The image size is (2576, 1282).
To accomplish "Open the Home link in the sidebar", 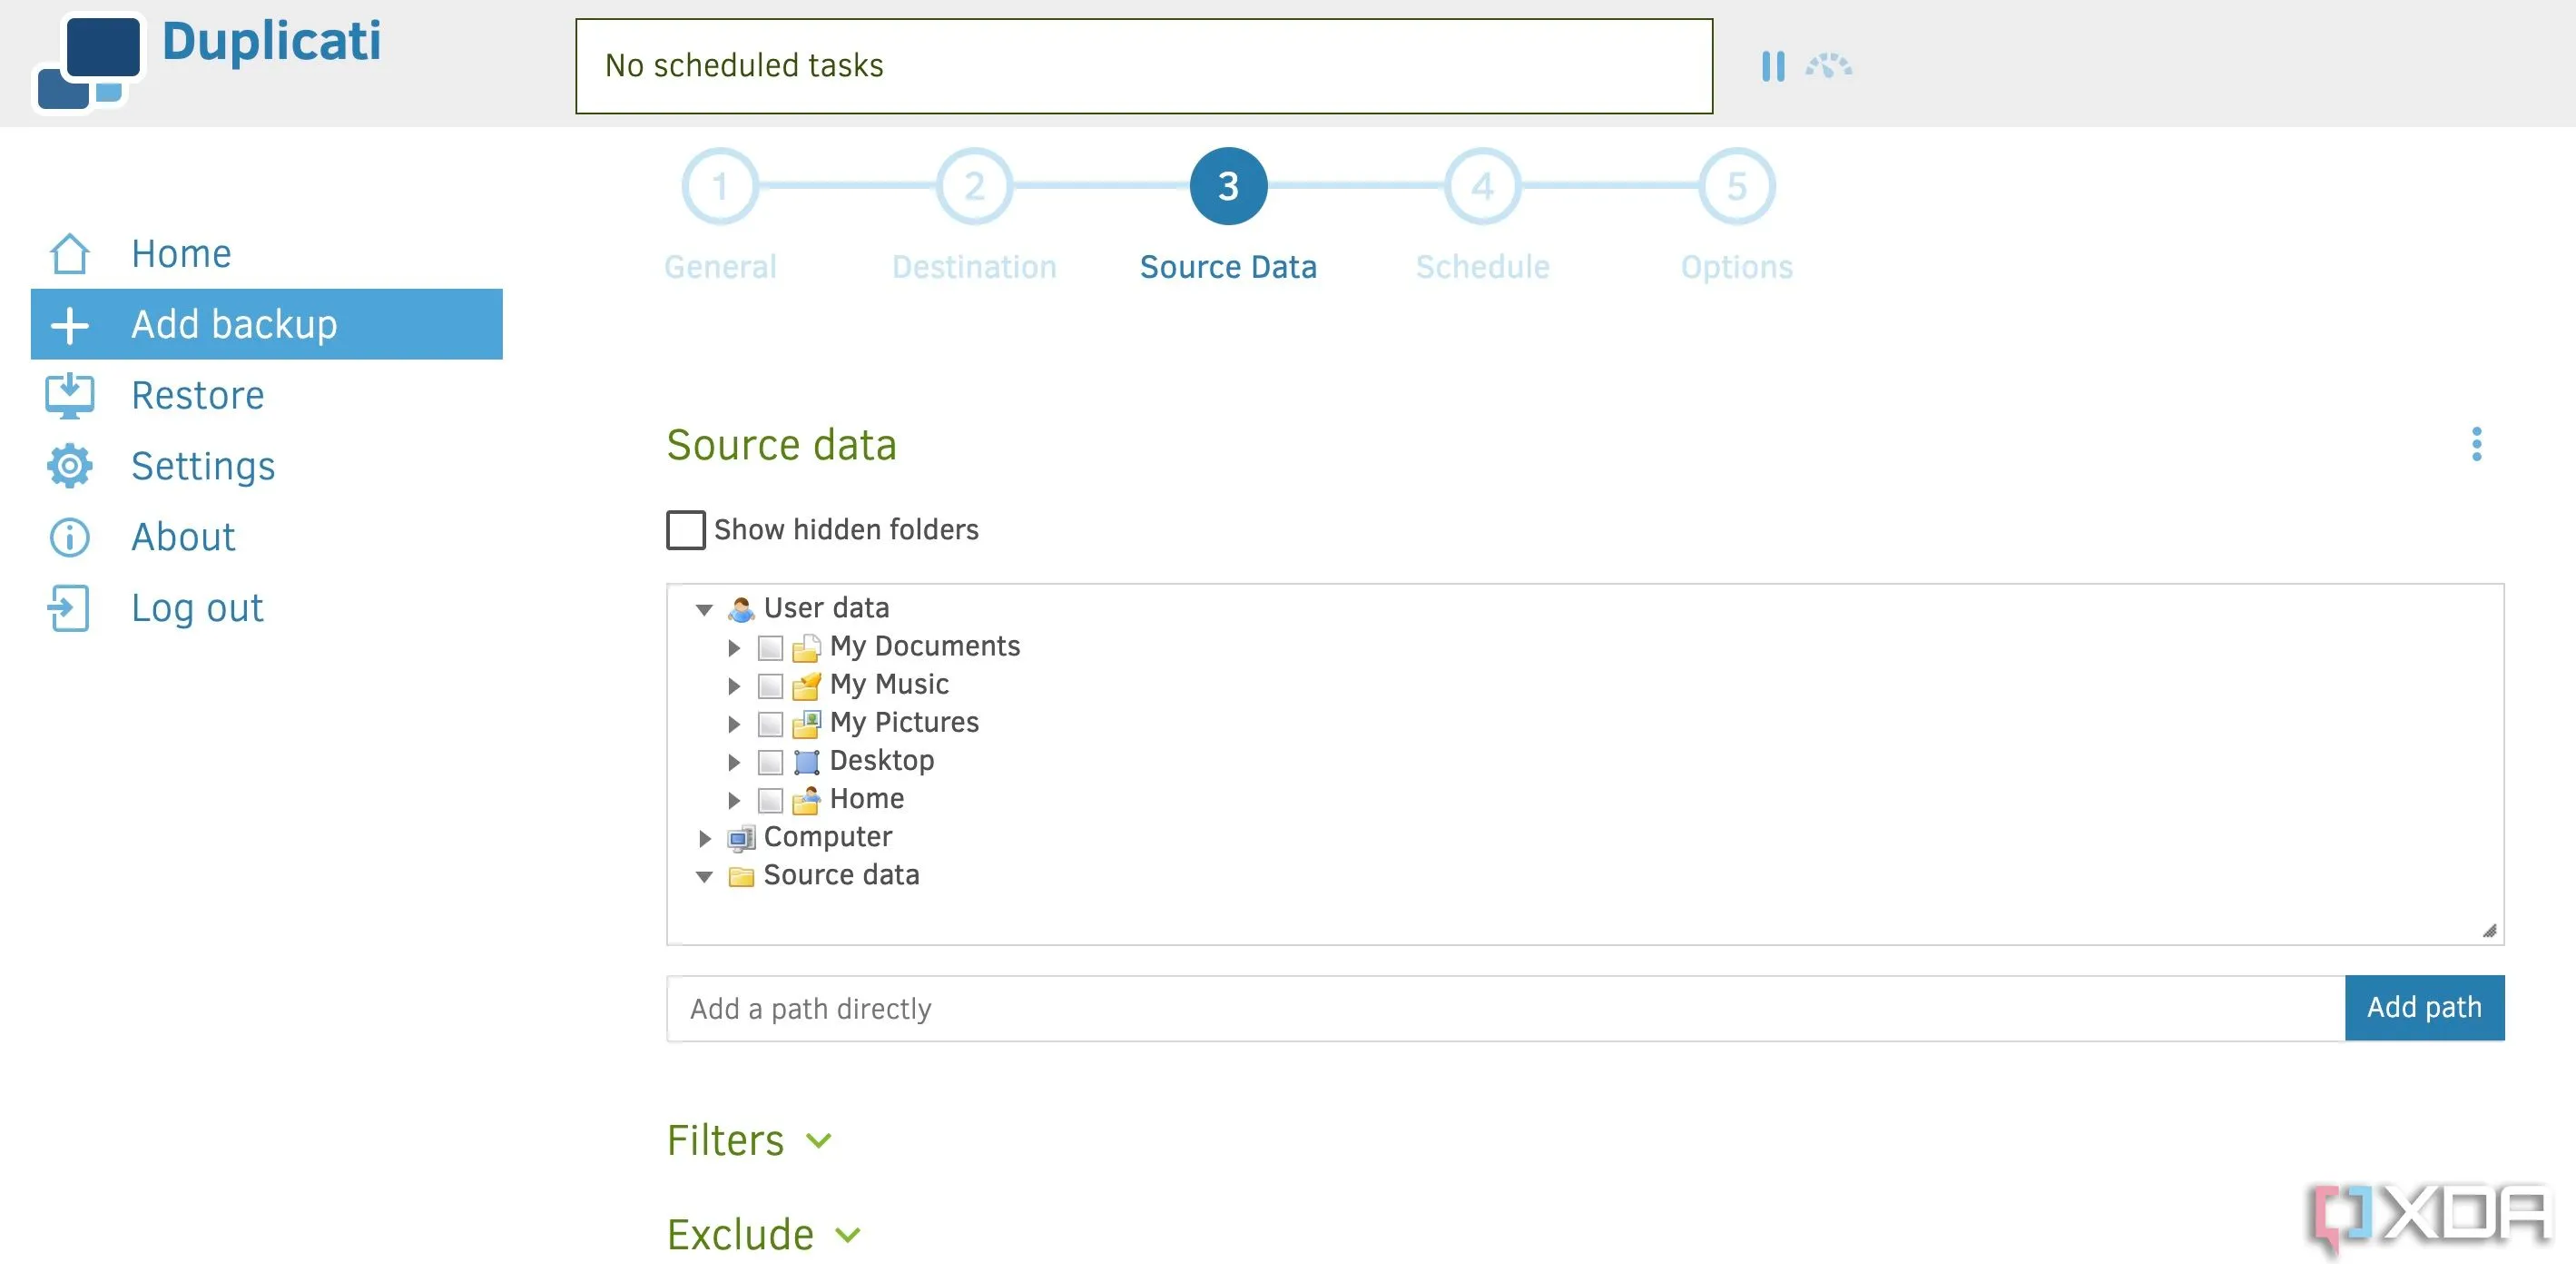I will (x=181, y=254).
